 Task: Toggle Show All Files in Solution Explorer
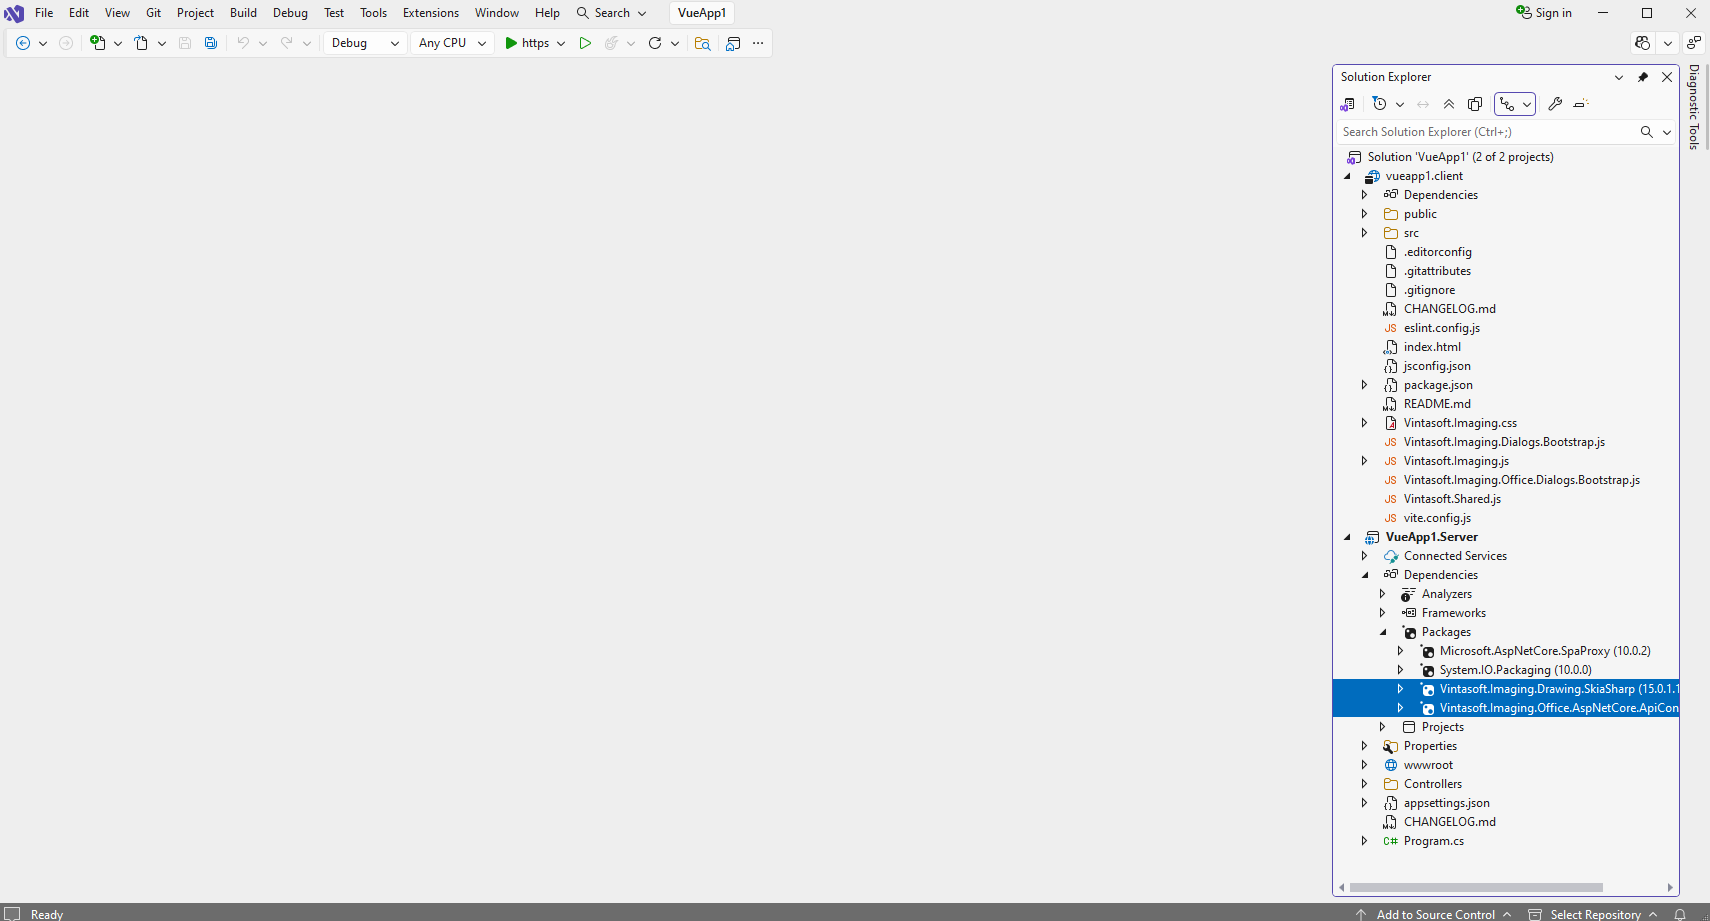point(1475,104)
